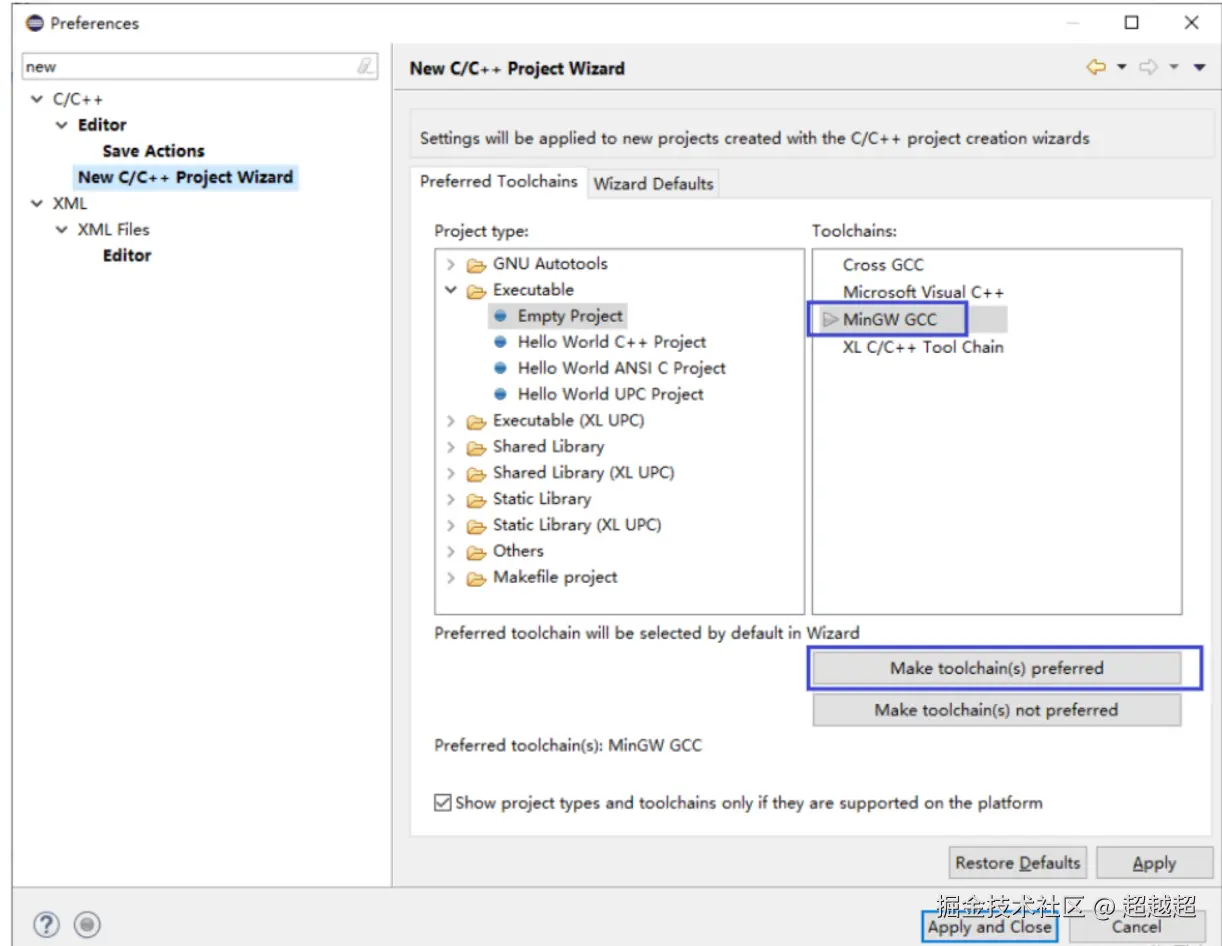Select Save Actions in the preferences tree

click(x=153, y=151)
